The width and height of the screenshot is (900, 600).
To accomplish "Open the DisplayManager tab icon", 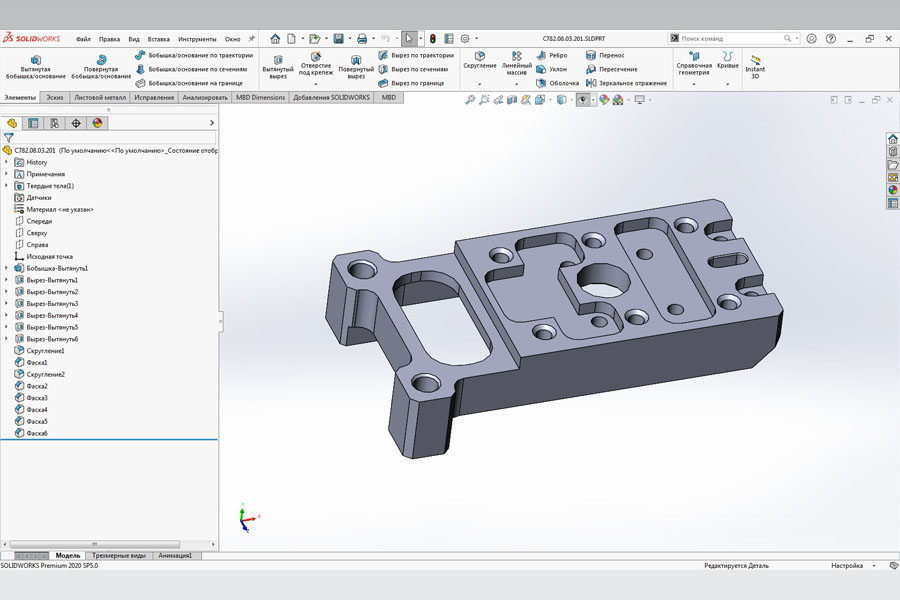I will pos(97,123).
